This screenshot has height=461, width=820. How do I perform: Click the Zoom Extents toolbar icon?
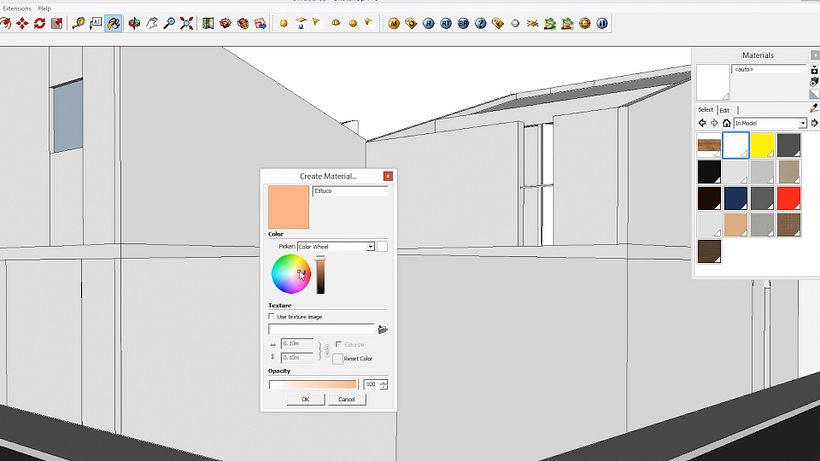tap(186, 23)
